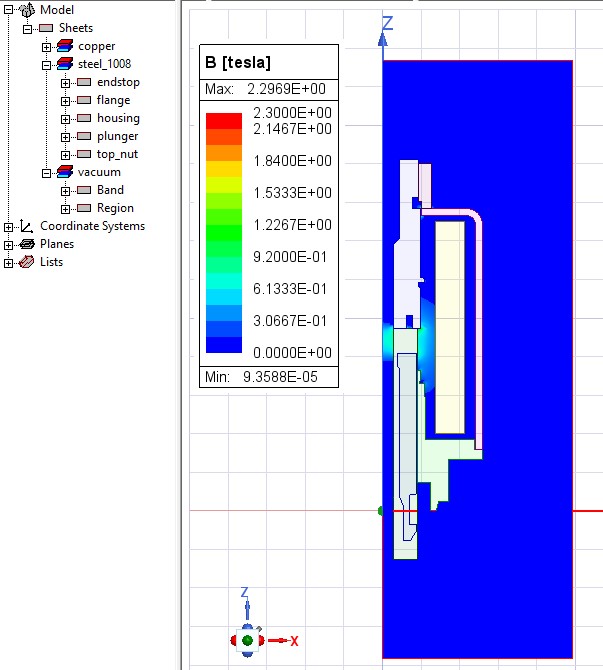
Task: Click the Sheets folder icon
Action: [46, 28]
